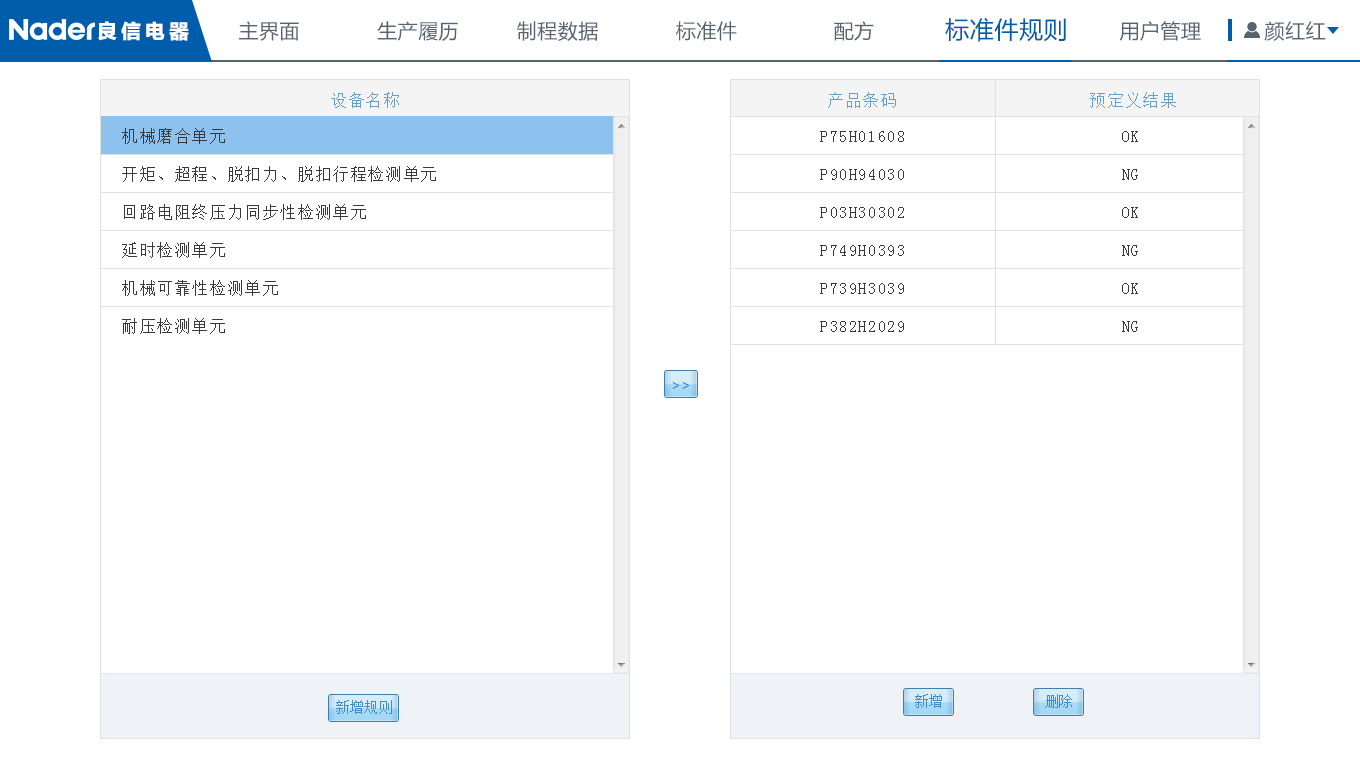The height and width of the screenshot is (768, 1360).
Task: Click the >> transfer arrow button
Action: point(680,383)
